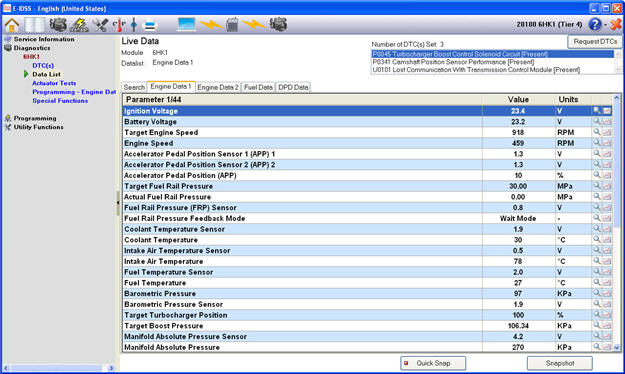The height and width of the screenshot is (374, 625).
Task: Open the DPD Data tab
Action: 293,87
